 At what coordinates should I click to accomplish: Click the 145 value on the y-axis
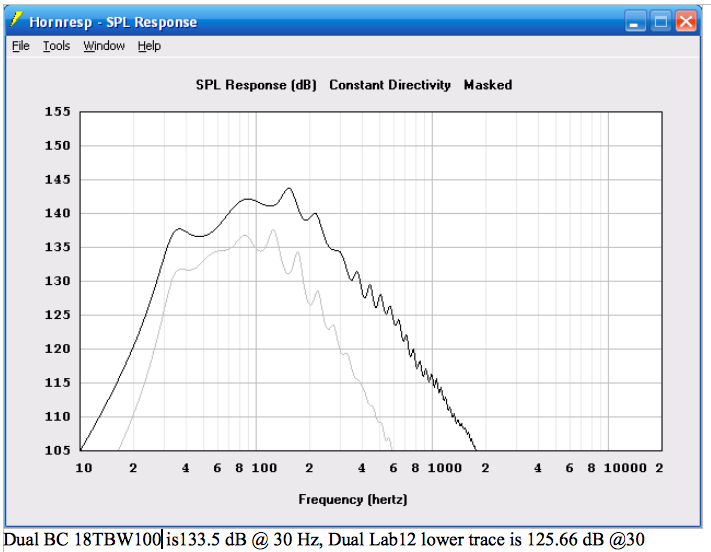[x=58, y=180]
